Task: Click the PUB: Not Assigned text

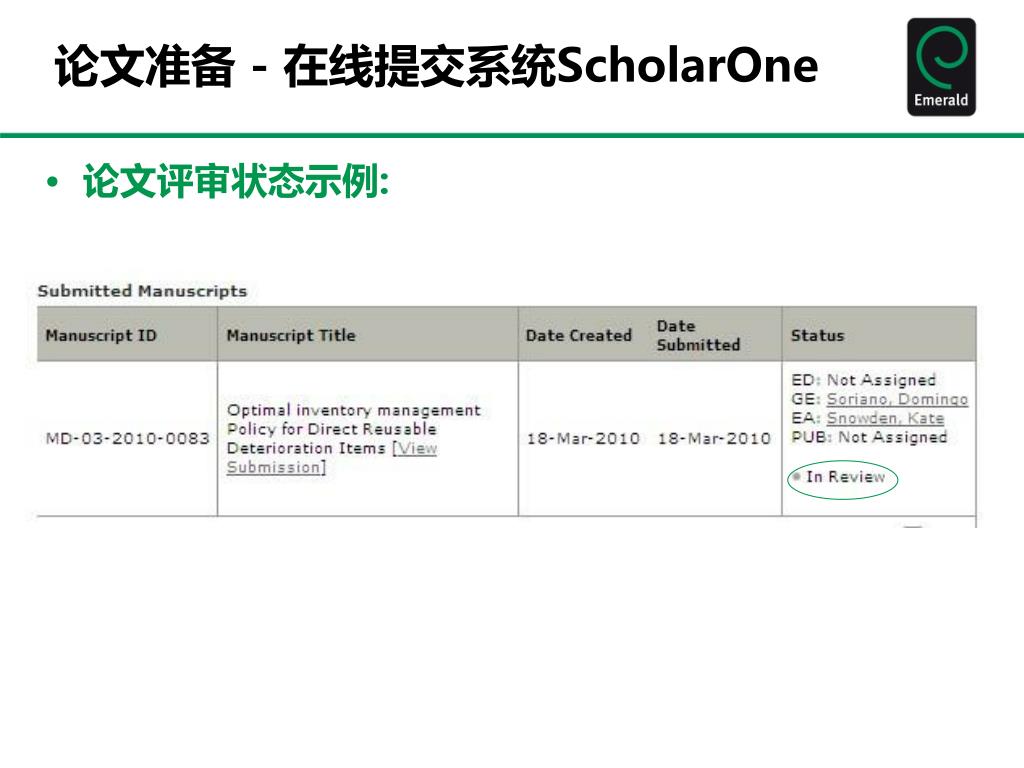Action: coord(869,437)
